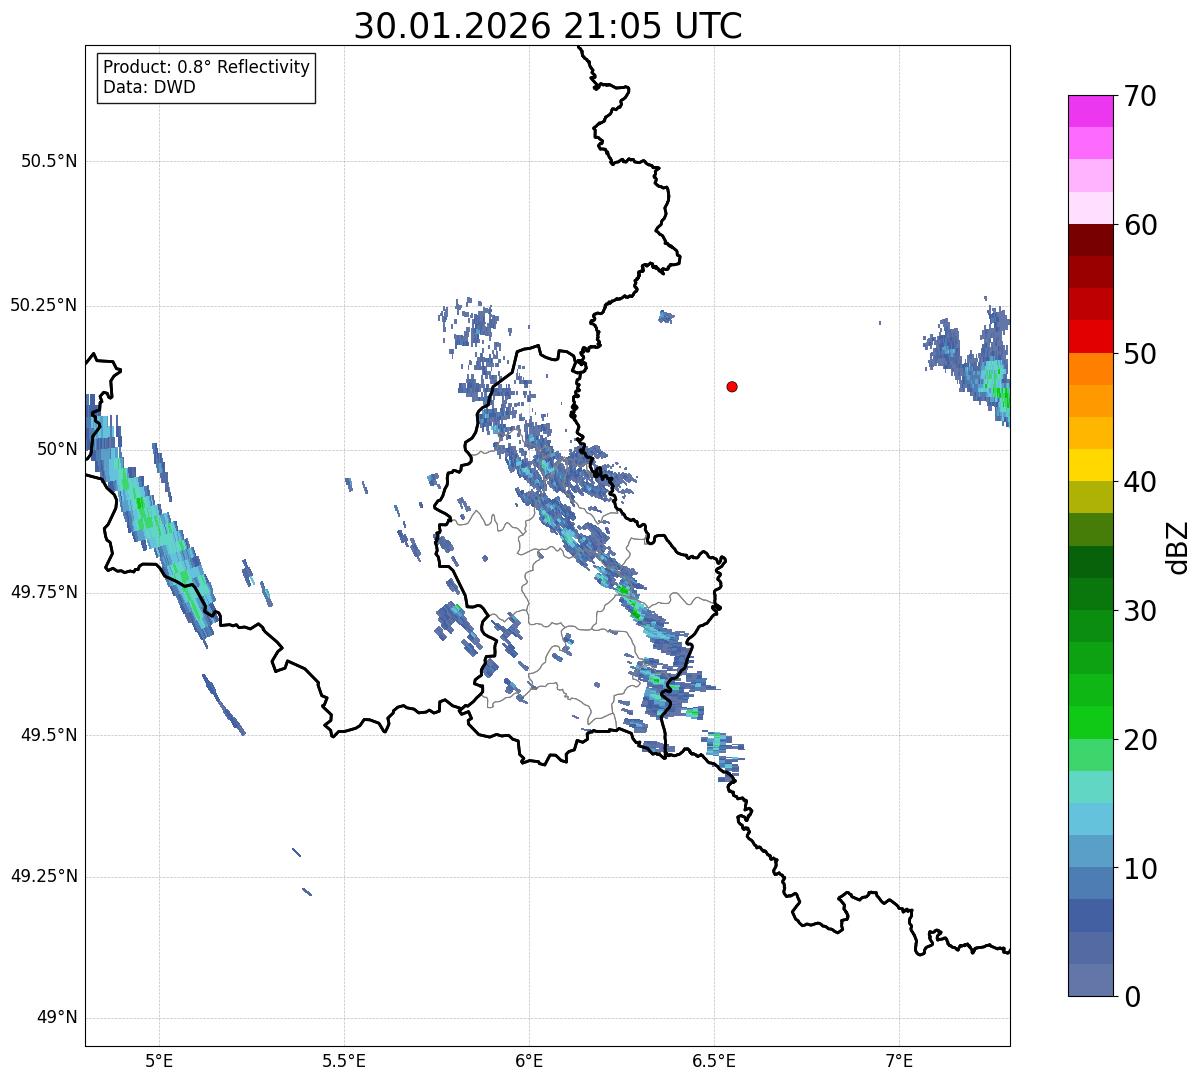This screenshot has width=1202, height=1081.
Task: Click the red station marker dot
Action: click(x=732, y=386)
